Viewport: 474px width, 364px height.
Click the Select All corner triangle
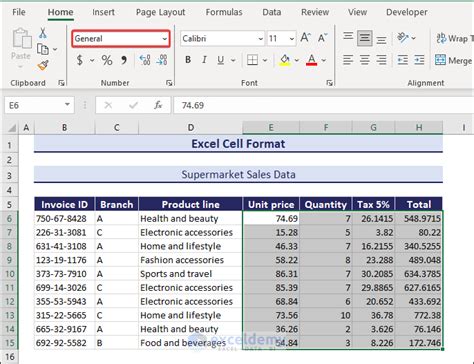(x=12, y=128)
